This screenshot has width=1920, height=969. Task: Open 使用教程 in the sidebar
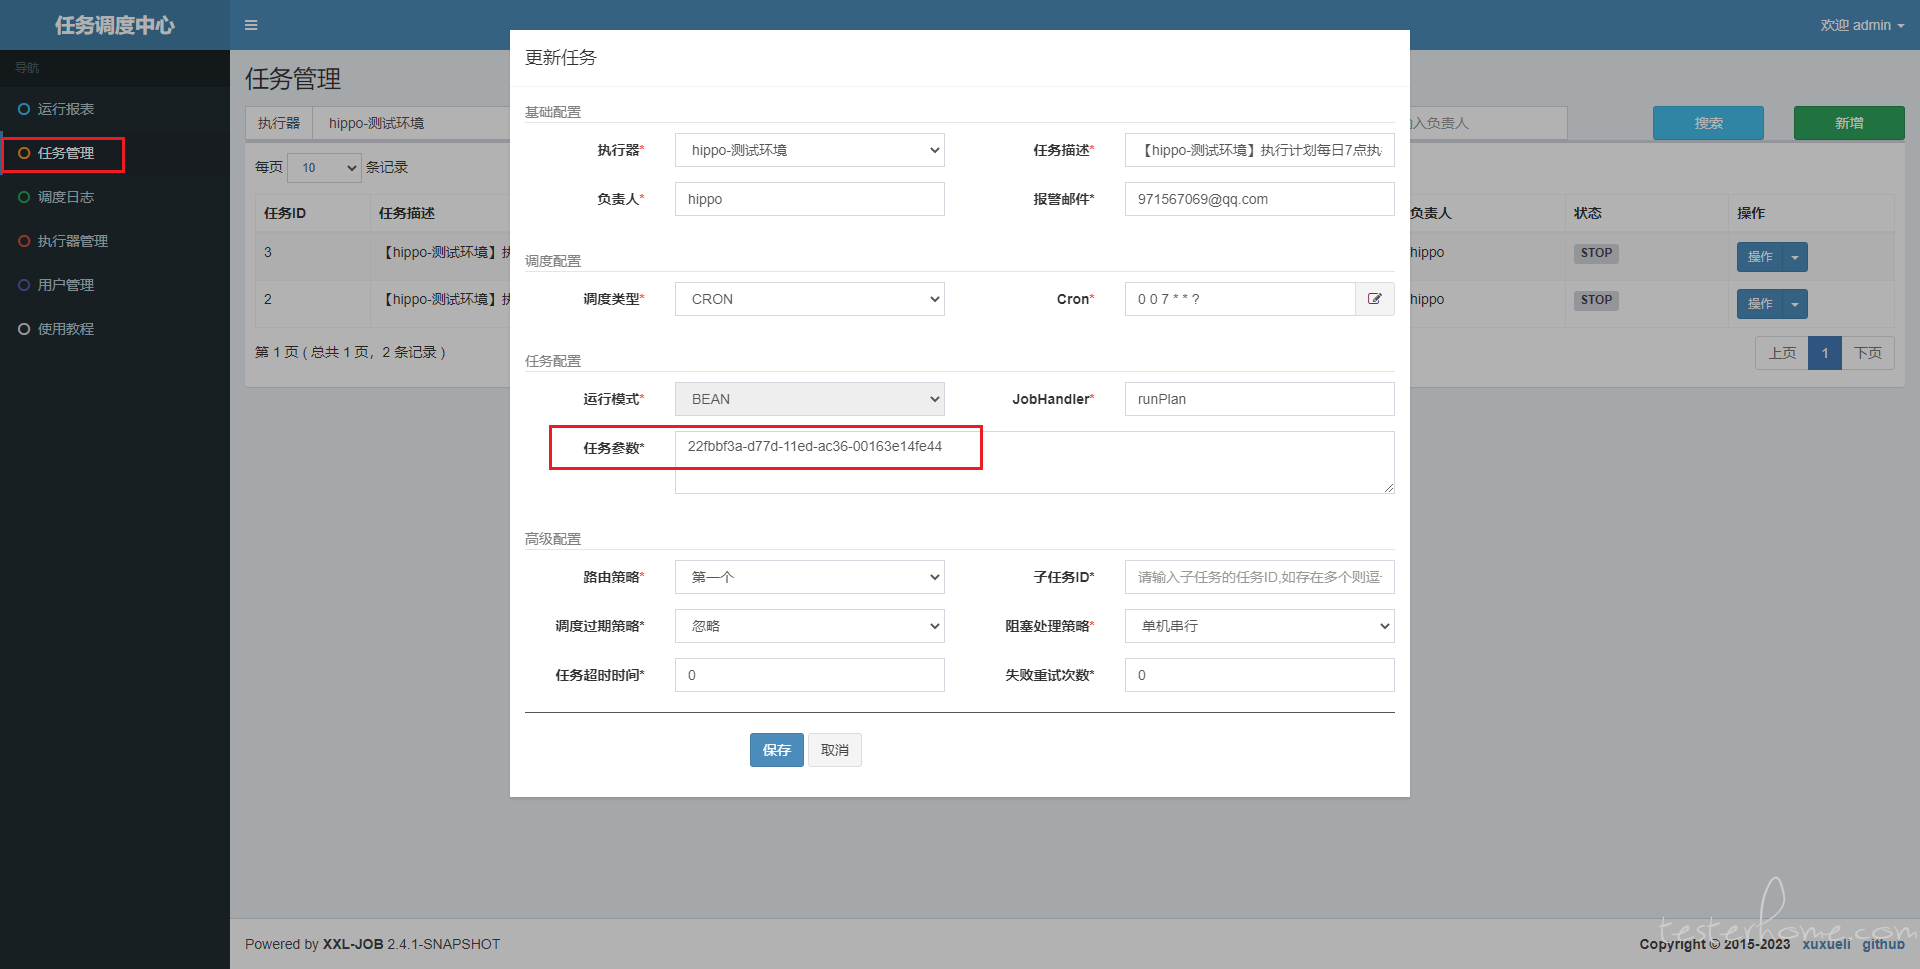[115, 329]
